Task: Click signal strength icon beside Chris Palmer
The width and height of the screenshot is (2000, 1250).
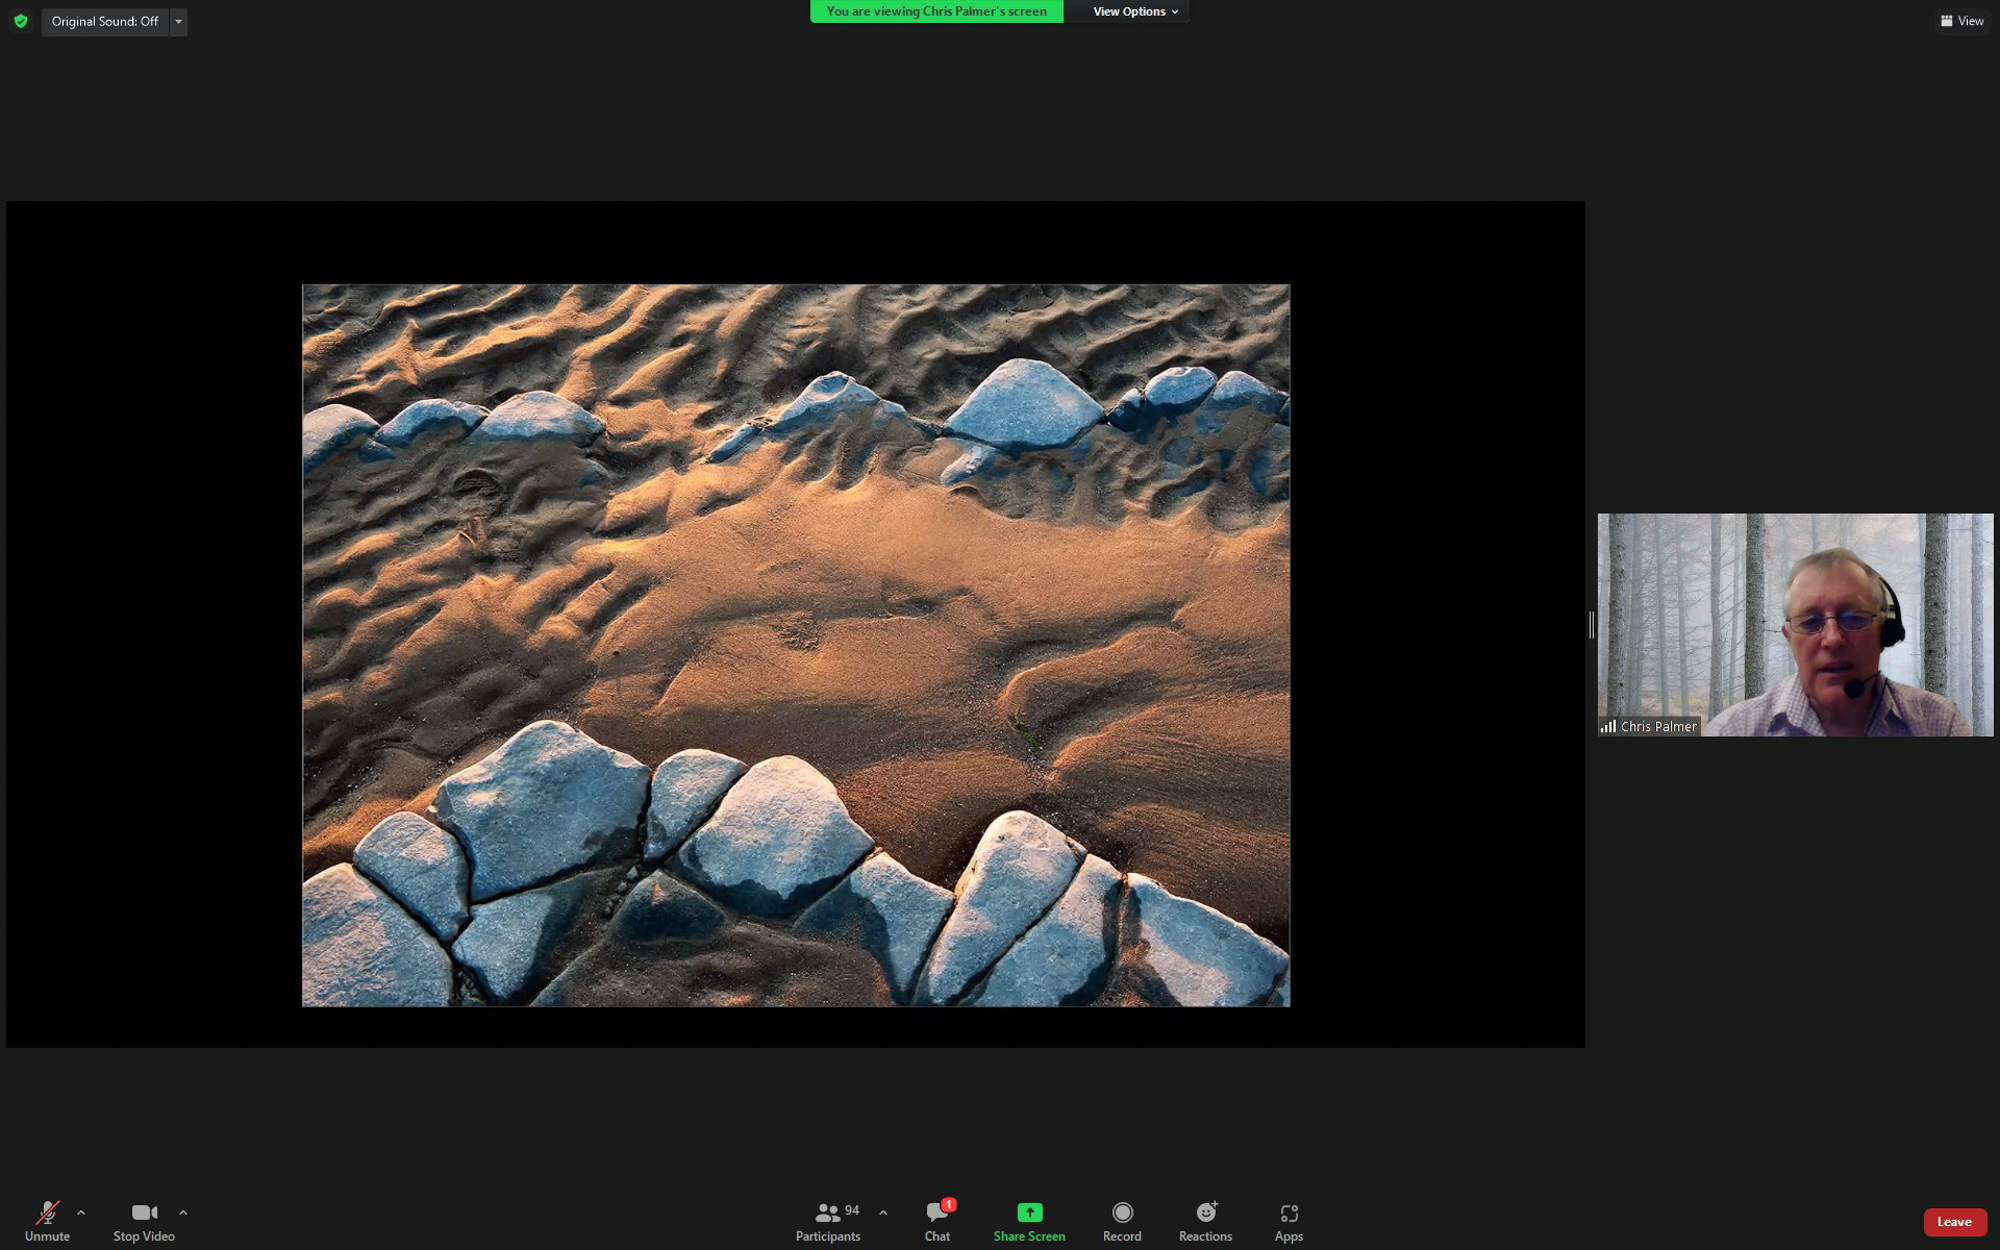Action: coord(1608,727)
